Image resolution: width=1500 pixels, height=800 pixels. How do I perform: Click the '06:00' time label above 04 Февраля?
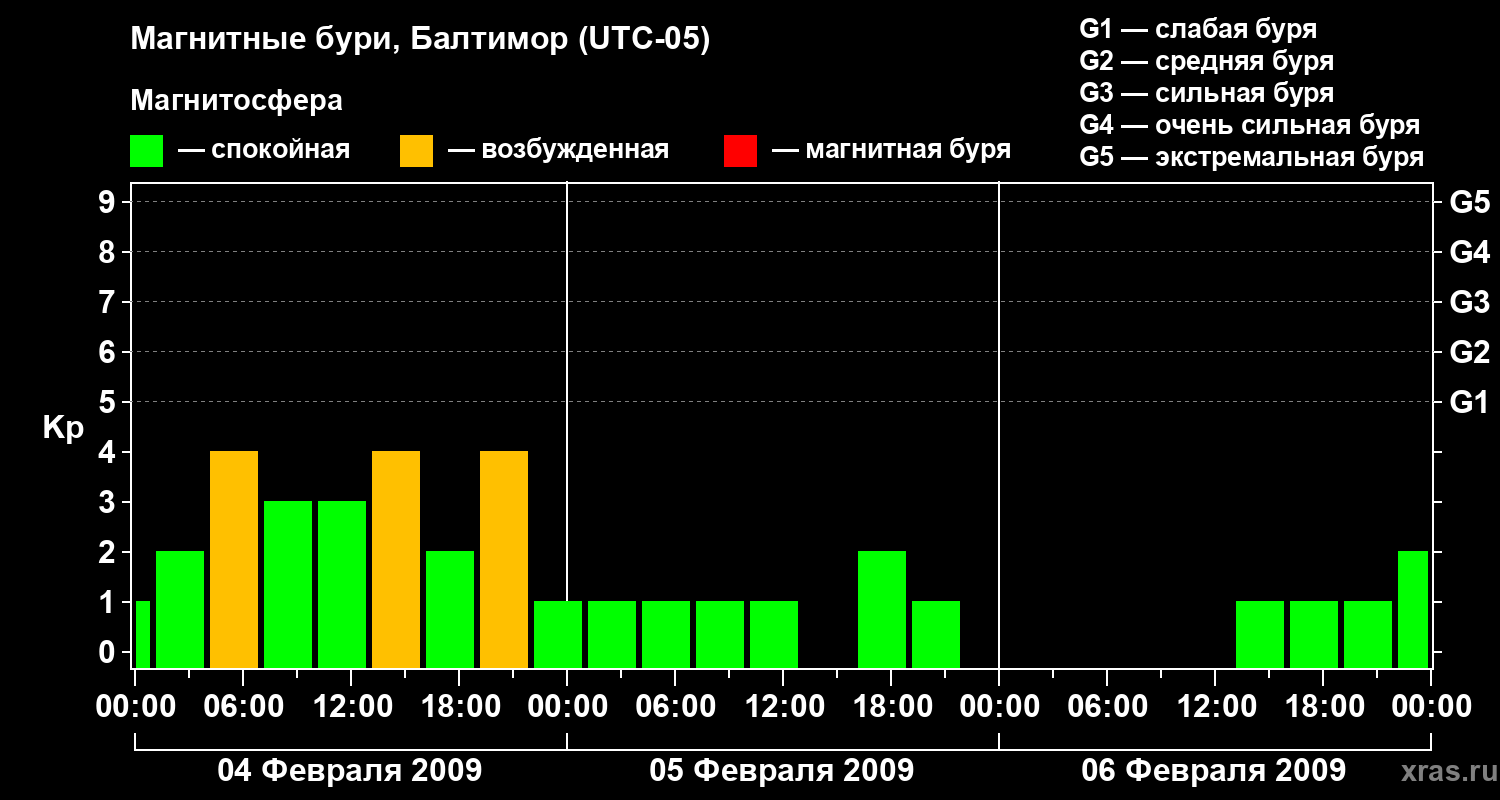(243, 707)
